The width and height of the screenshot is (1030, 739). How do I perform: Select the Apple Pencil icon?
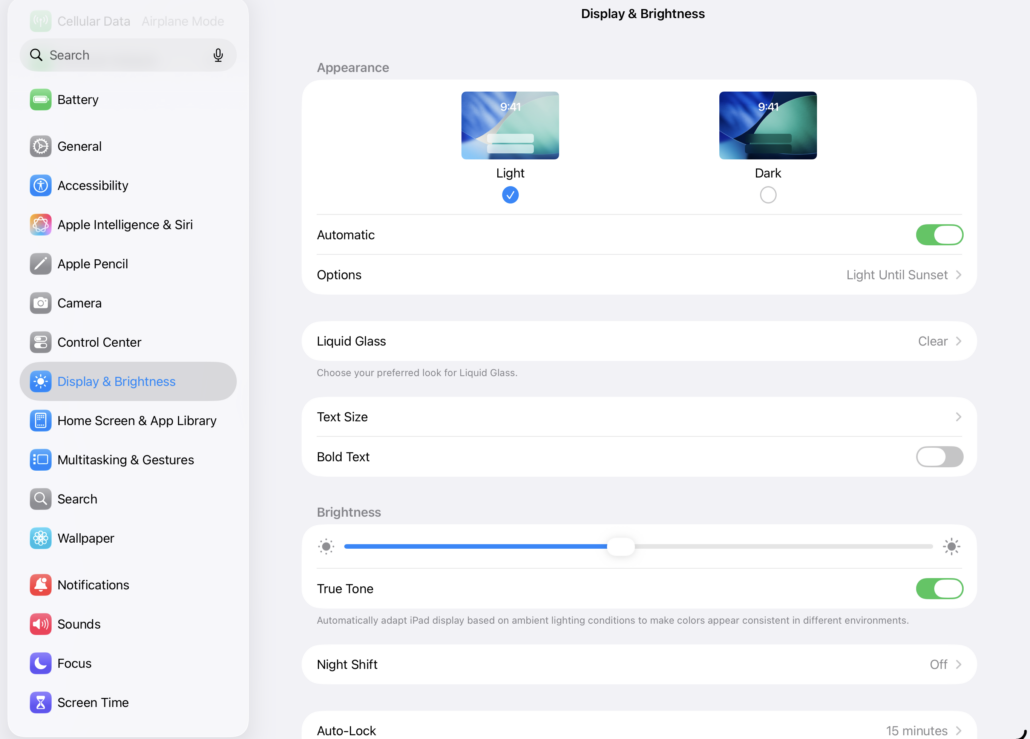click(x=40, y=264)
